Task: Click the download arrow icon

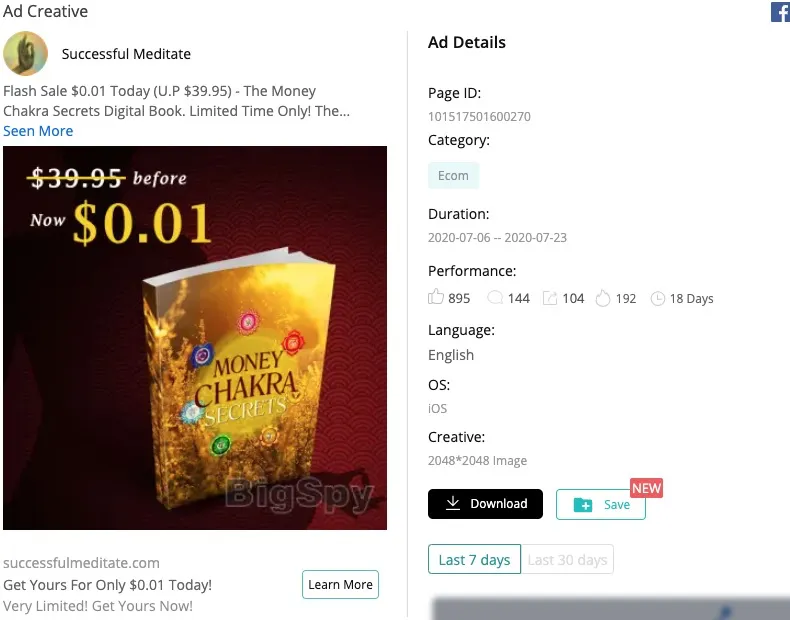Action: point(453,504)
